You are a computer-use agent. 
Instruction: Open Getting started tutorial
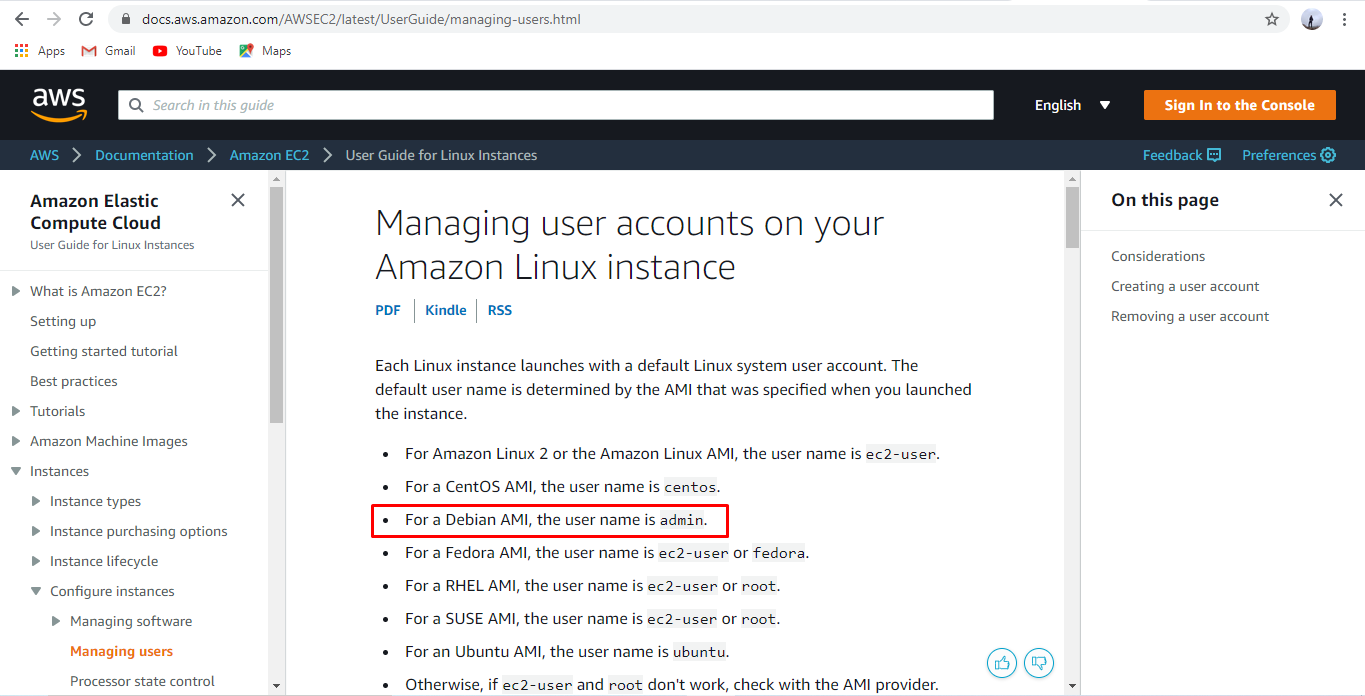[x=104, y=351]
